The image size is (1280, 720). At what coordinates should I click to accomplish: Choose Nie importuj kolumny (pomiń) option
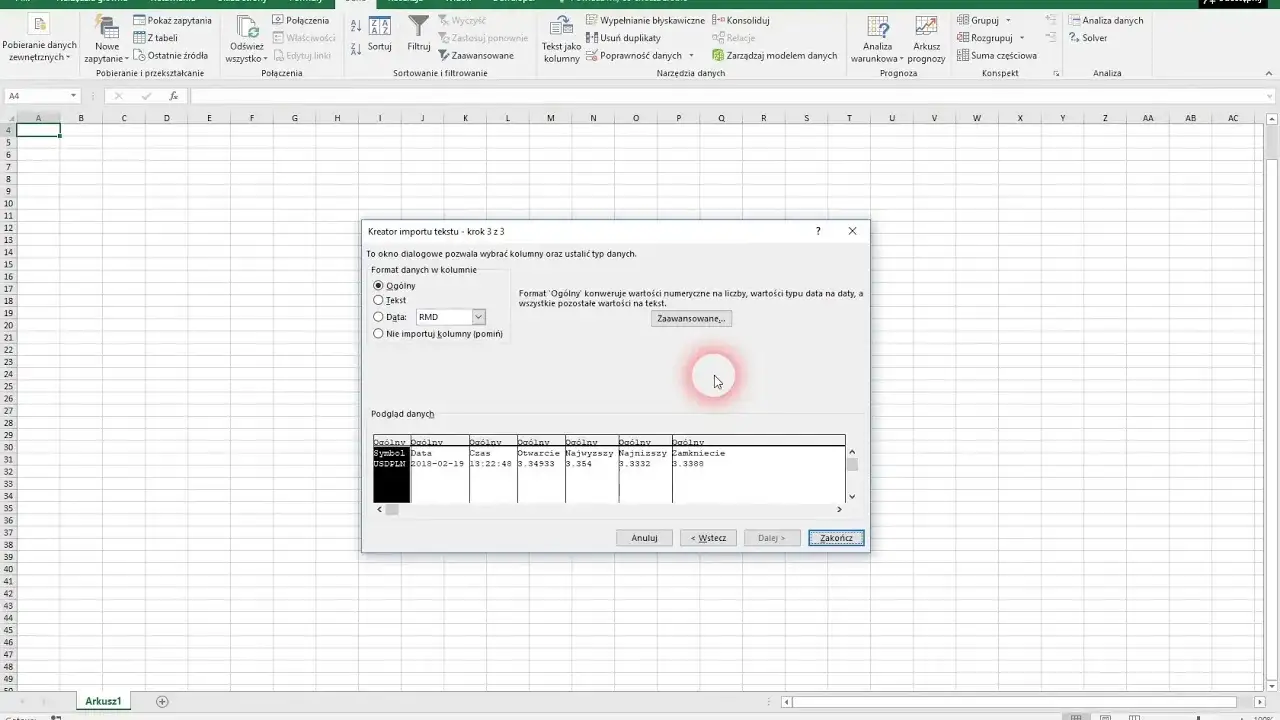[378, 334]
